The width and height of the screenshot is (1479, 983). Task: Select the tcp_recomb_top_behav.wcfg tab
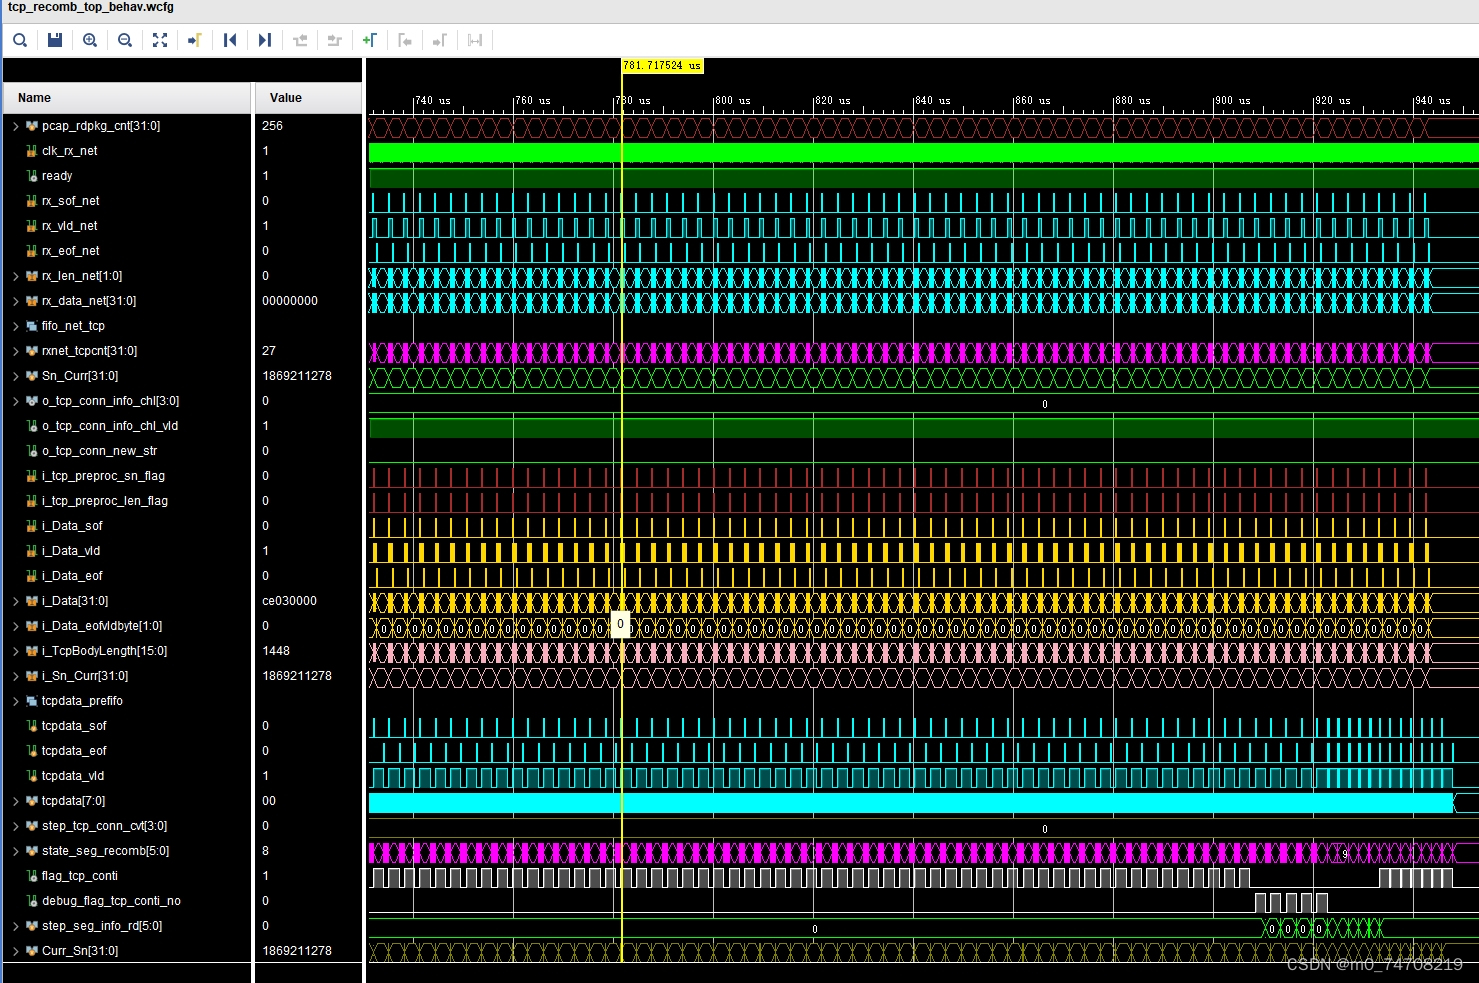coord(91,8)
